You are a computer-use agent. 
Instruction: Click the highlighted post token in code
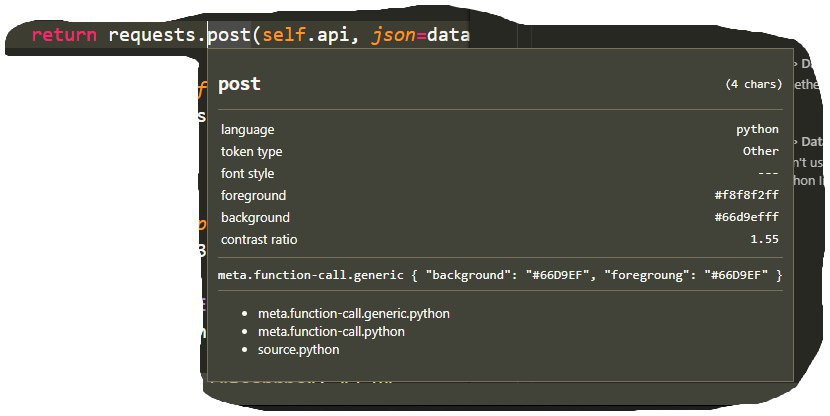pos(229,35)
